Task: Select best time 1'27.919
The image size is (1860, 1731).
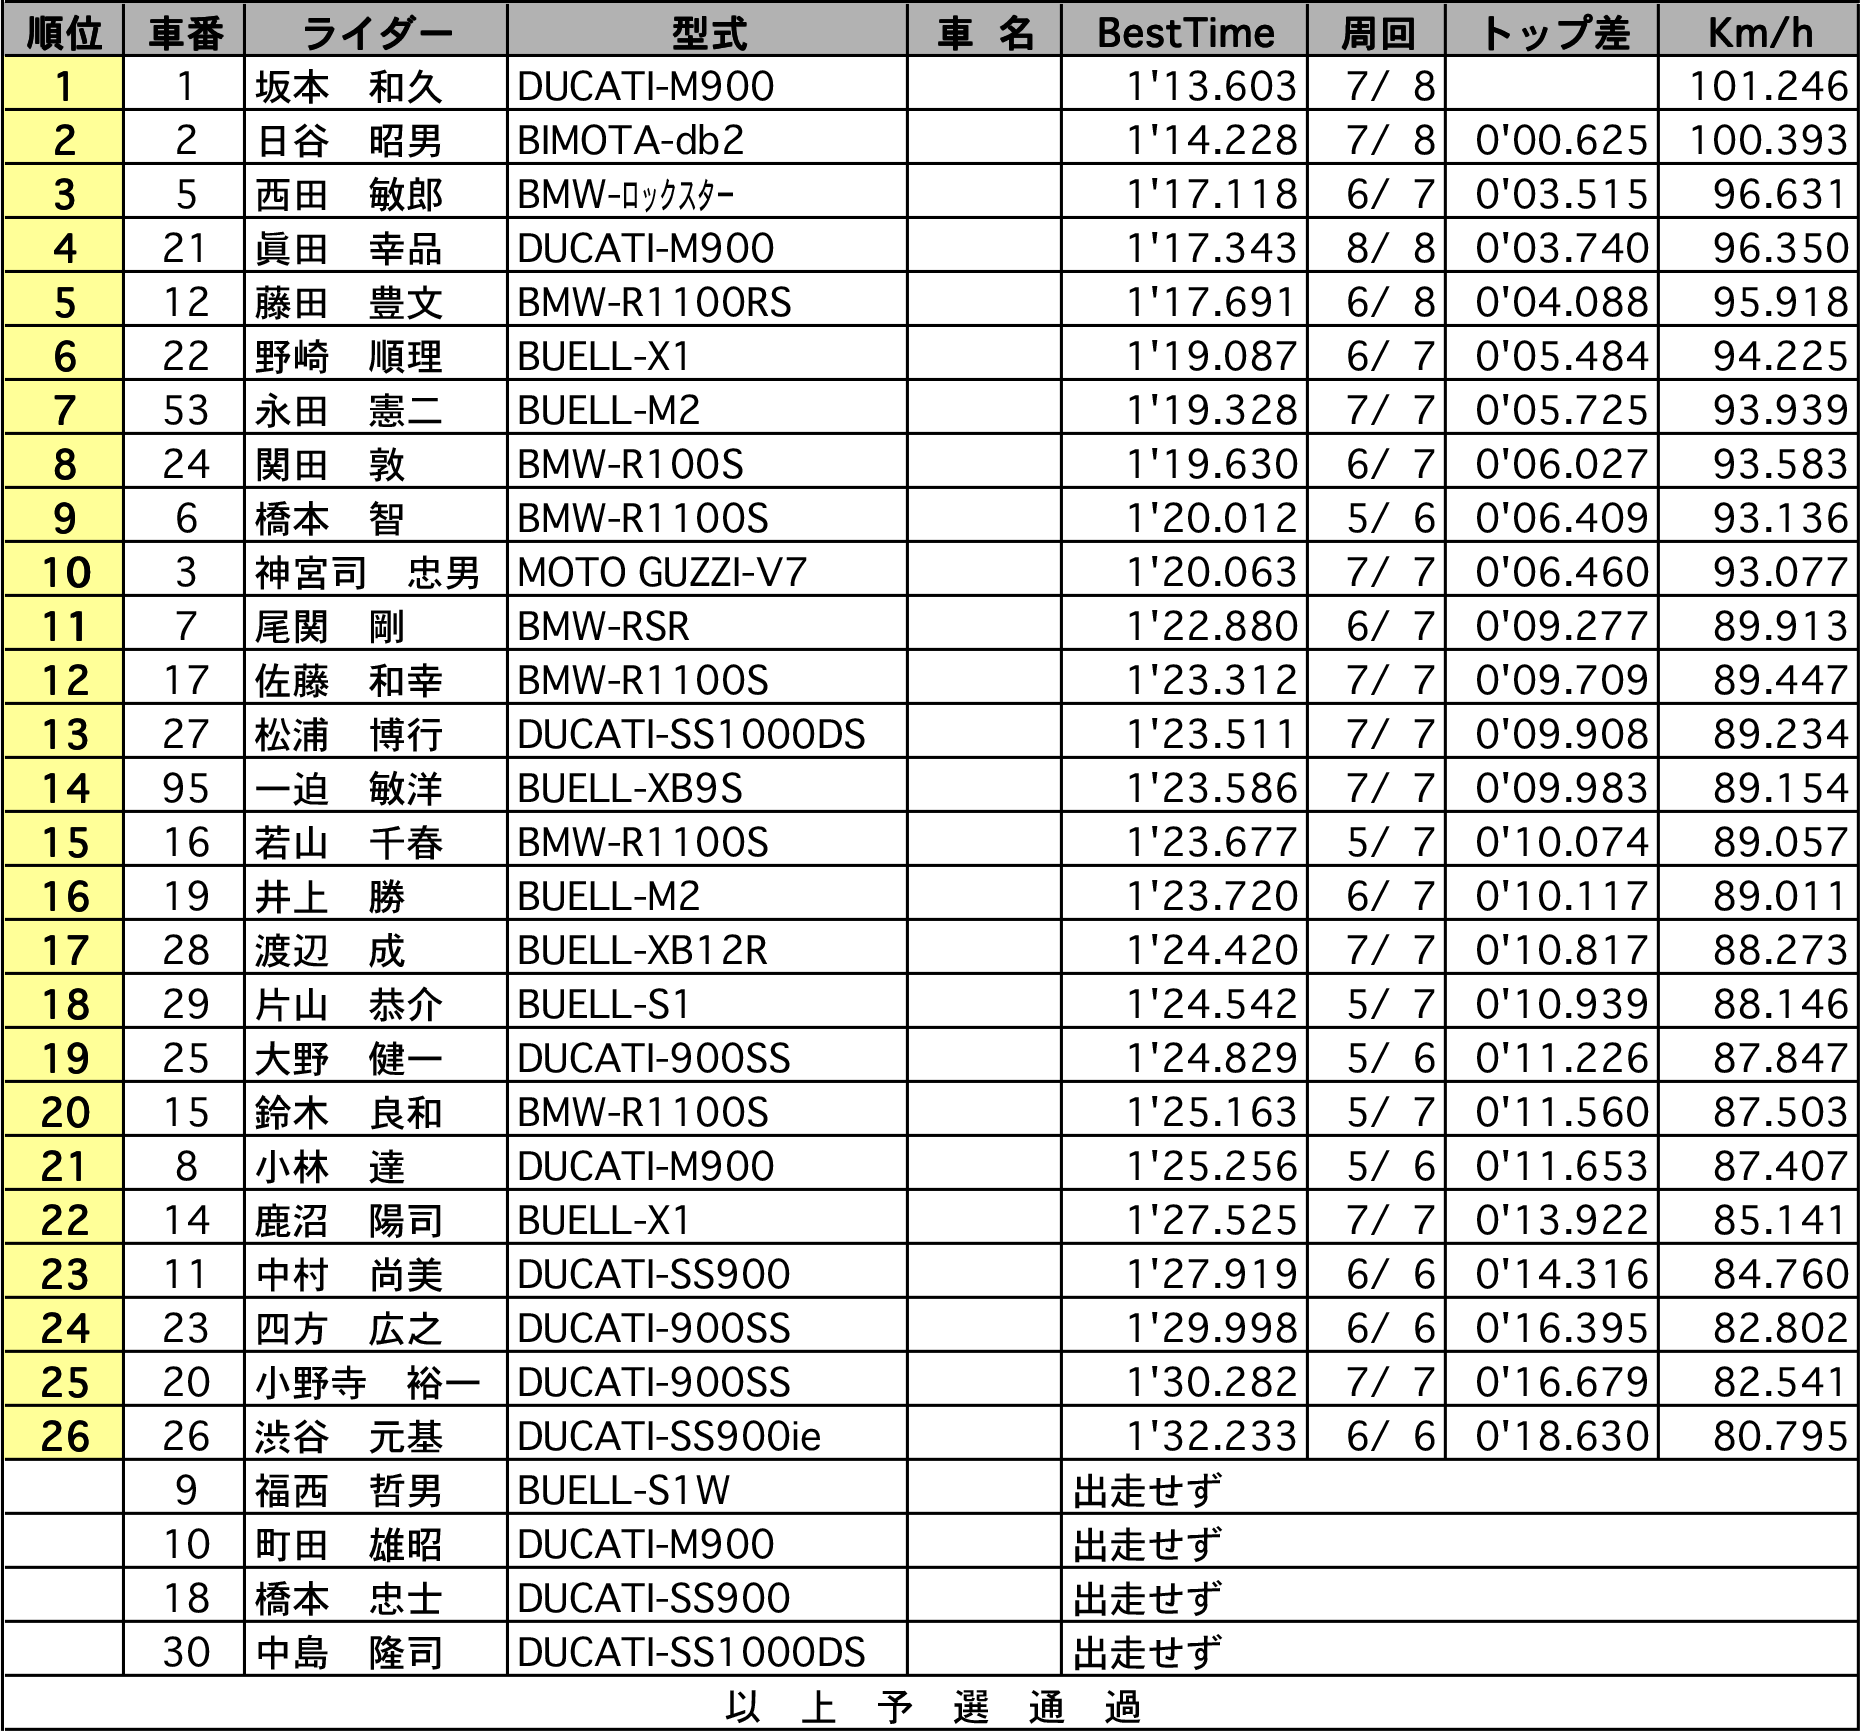Action: tap(1212, 1274)
